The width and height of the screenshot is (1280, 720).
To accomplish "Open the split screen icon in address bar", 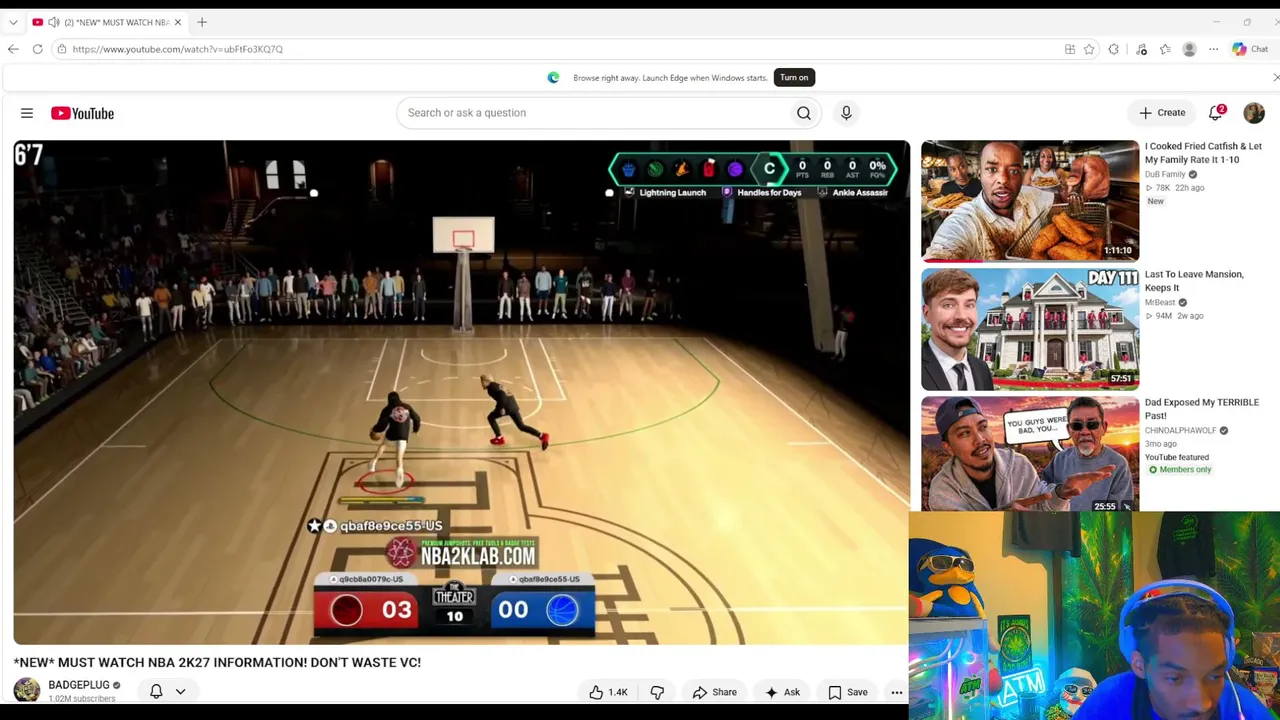I will [1070, 49].
